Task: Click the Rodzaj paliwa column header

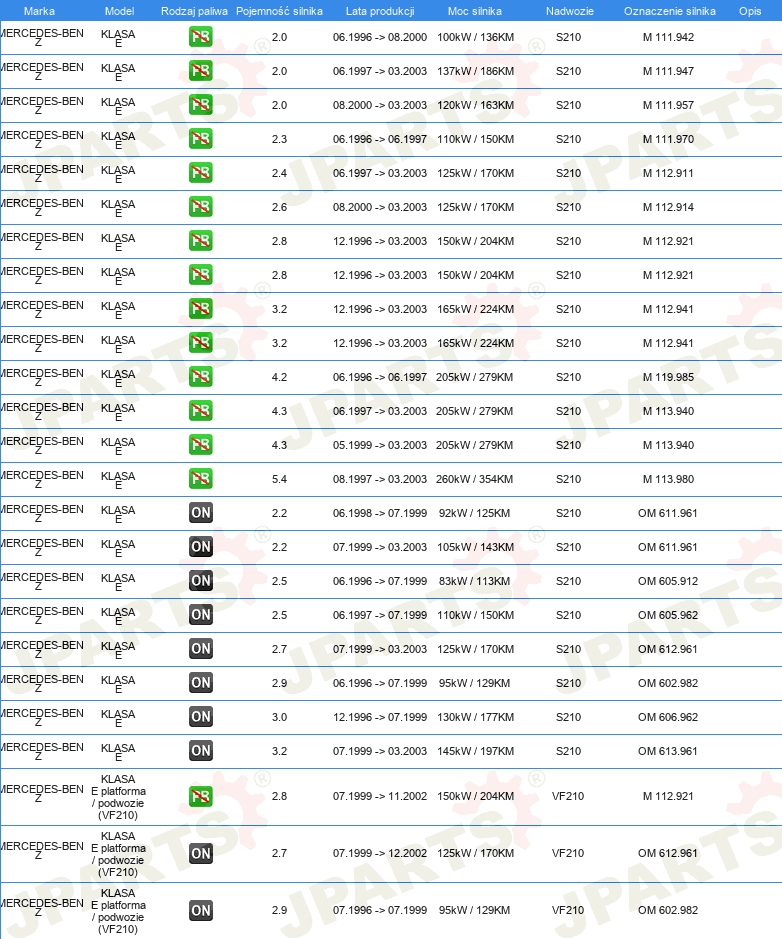Action: (x=194, y=11)
